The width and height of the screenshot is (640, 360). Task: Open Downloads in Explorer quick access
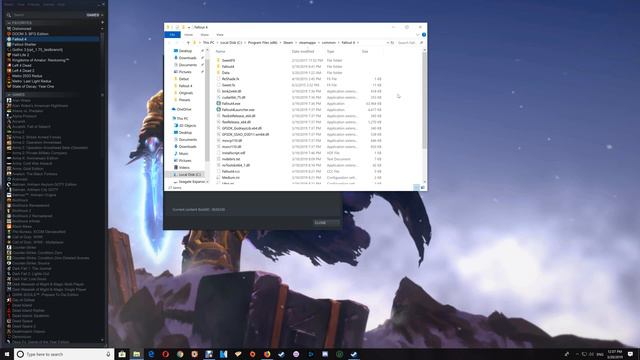187,58
